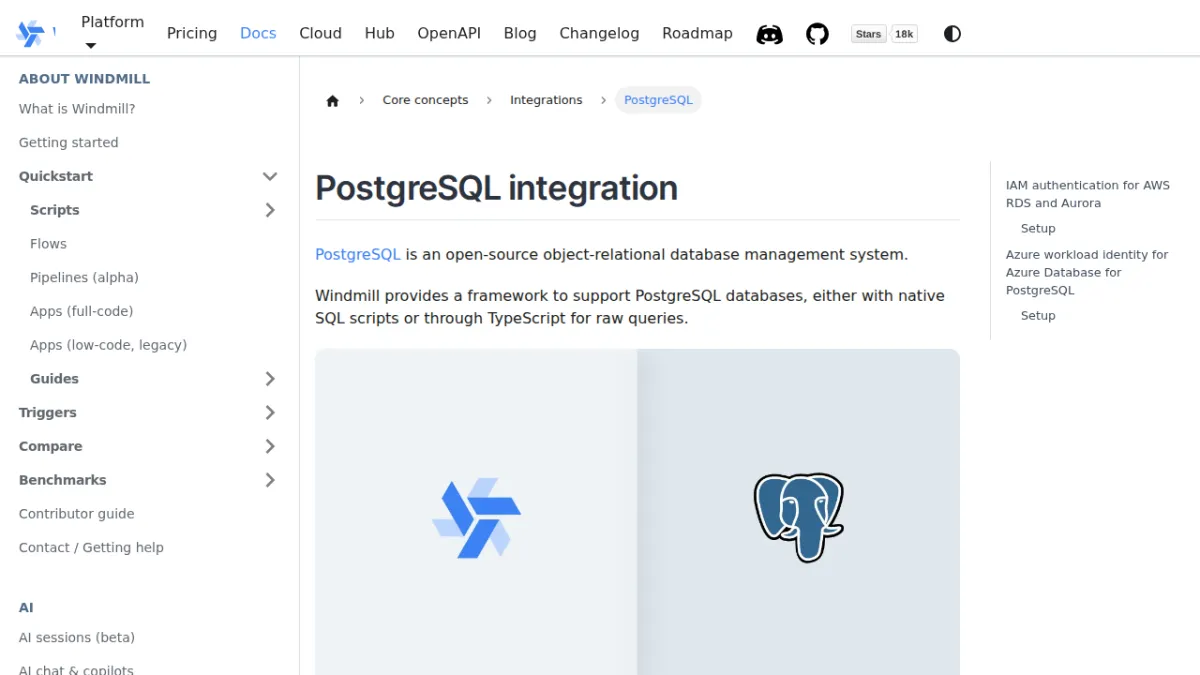Click the 18k star count badge

coord(904,34)
